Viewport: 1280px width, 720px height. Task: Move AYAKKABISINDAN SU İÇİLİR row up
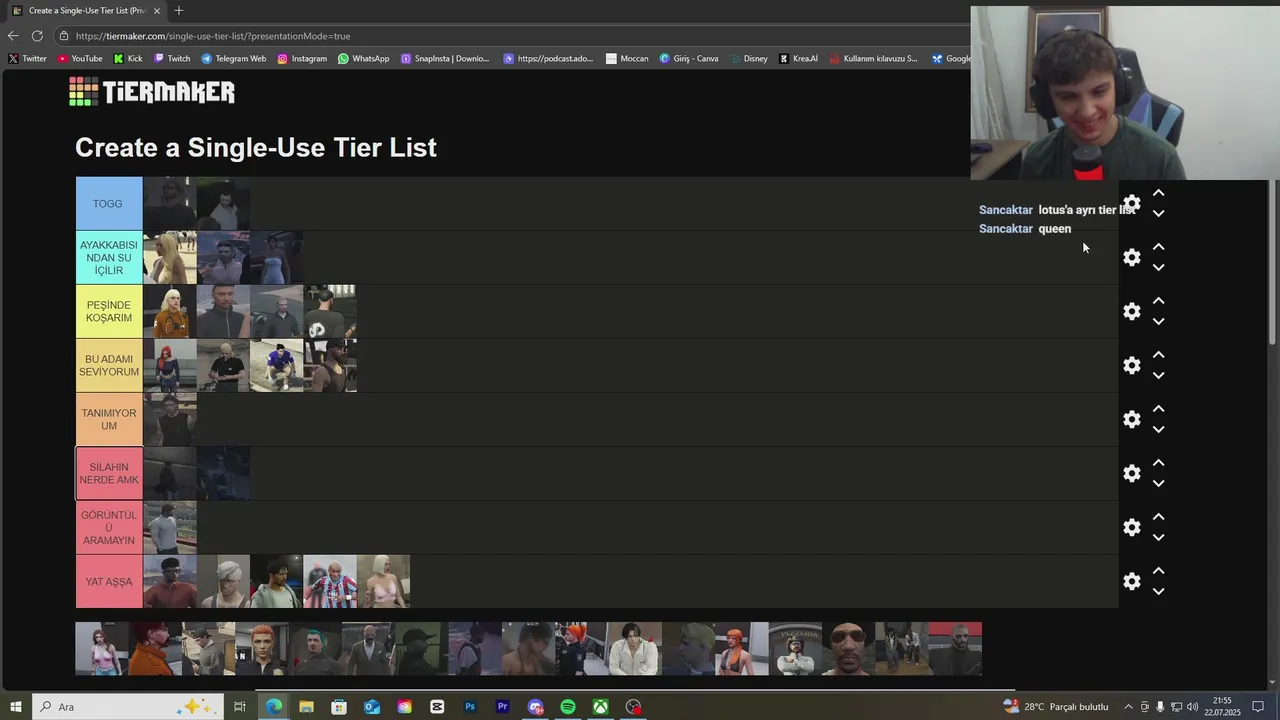(1158, 246)
